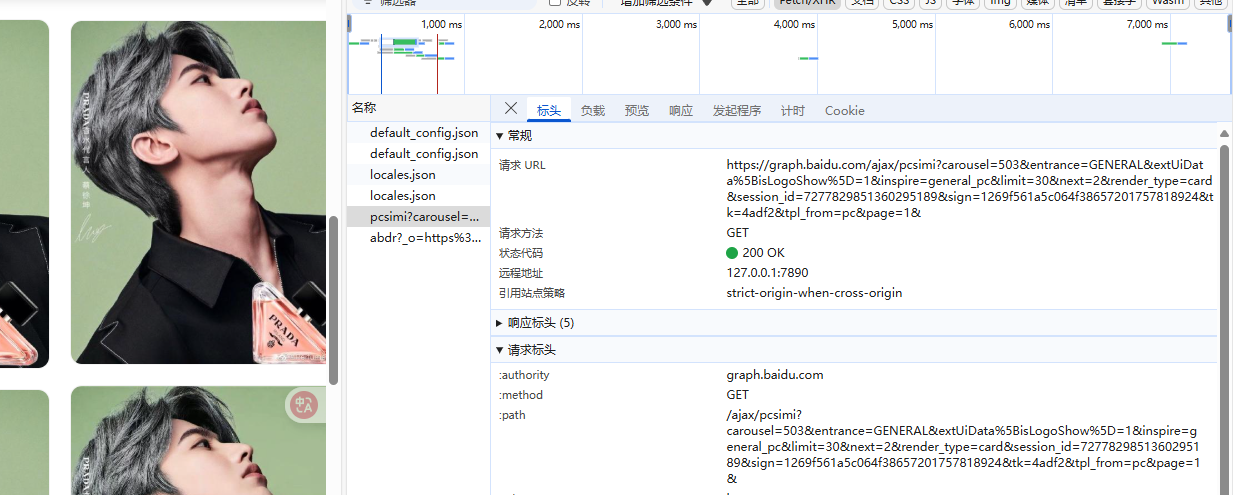Open the 计时 tab
This screenshot has height=495, width=1233.
[x=793, y=110]
